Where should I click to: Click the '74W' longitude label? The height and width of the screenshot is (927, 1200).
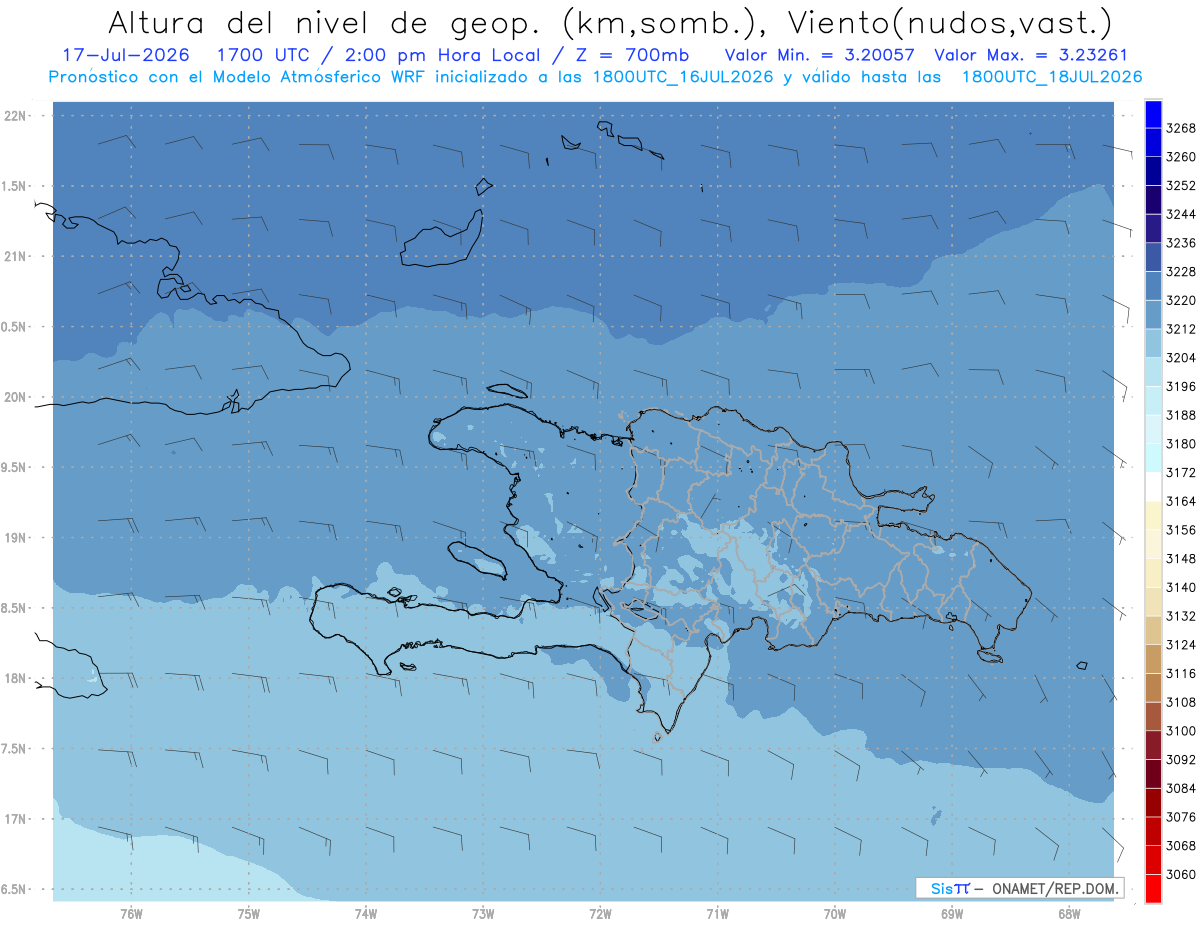pos(366,913)
